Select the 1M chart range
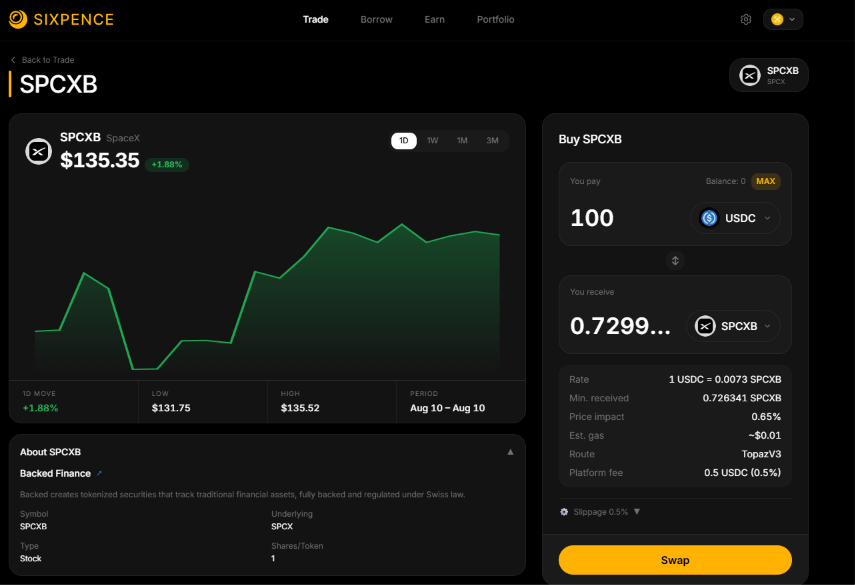This screenshot has width=855, height=585. [462, 141]
